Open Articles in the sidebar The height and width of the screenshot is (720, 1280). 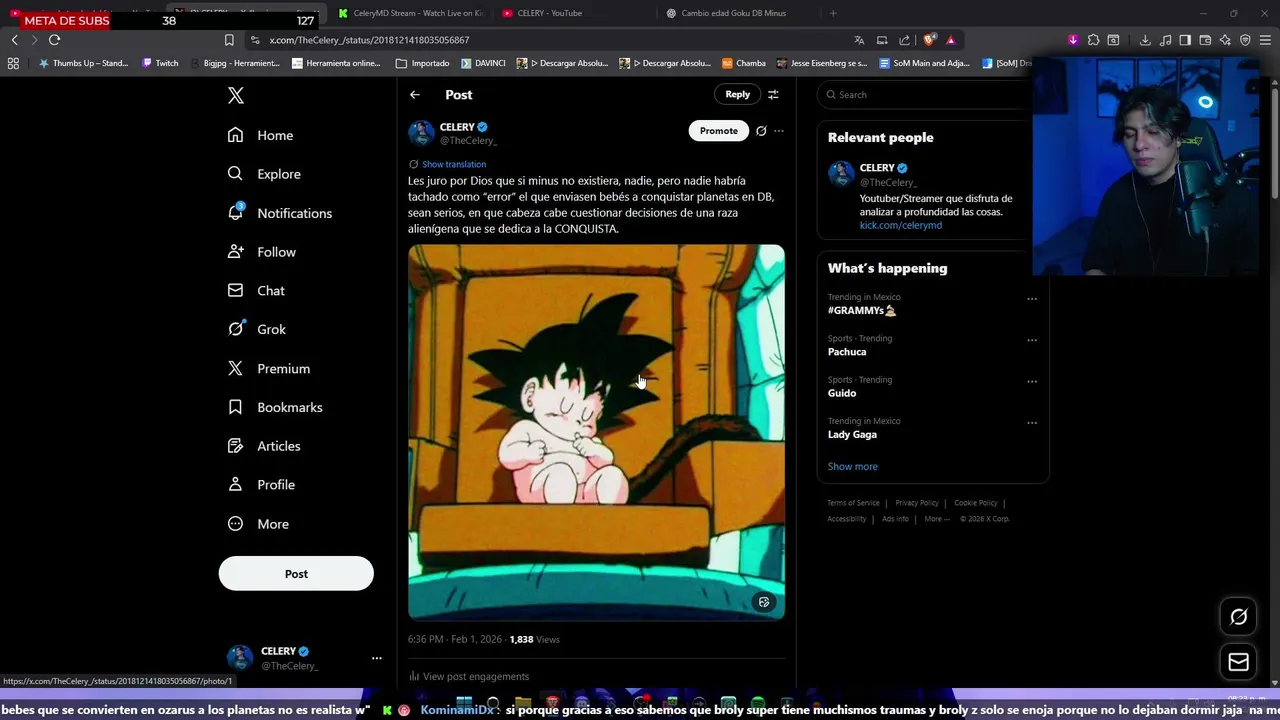pos(263,446)
